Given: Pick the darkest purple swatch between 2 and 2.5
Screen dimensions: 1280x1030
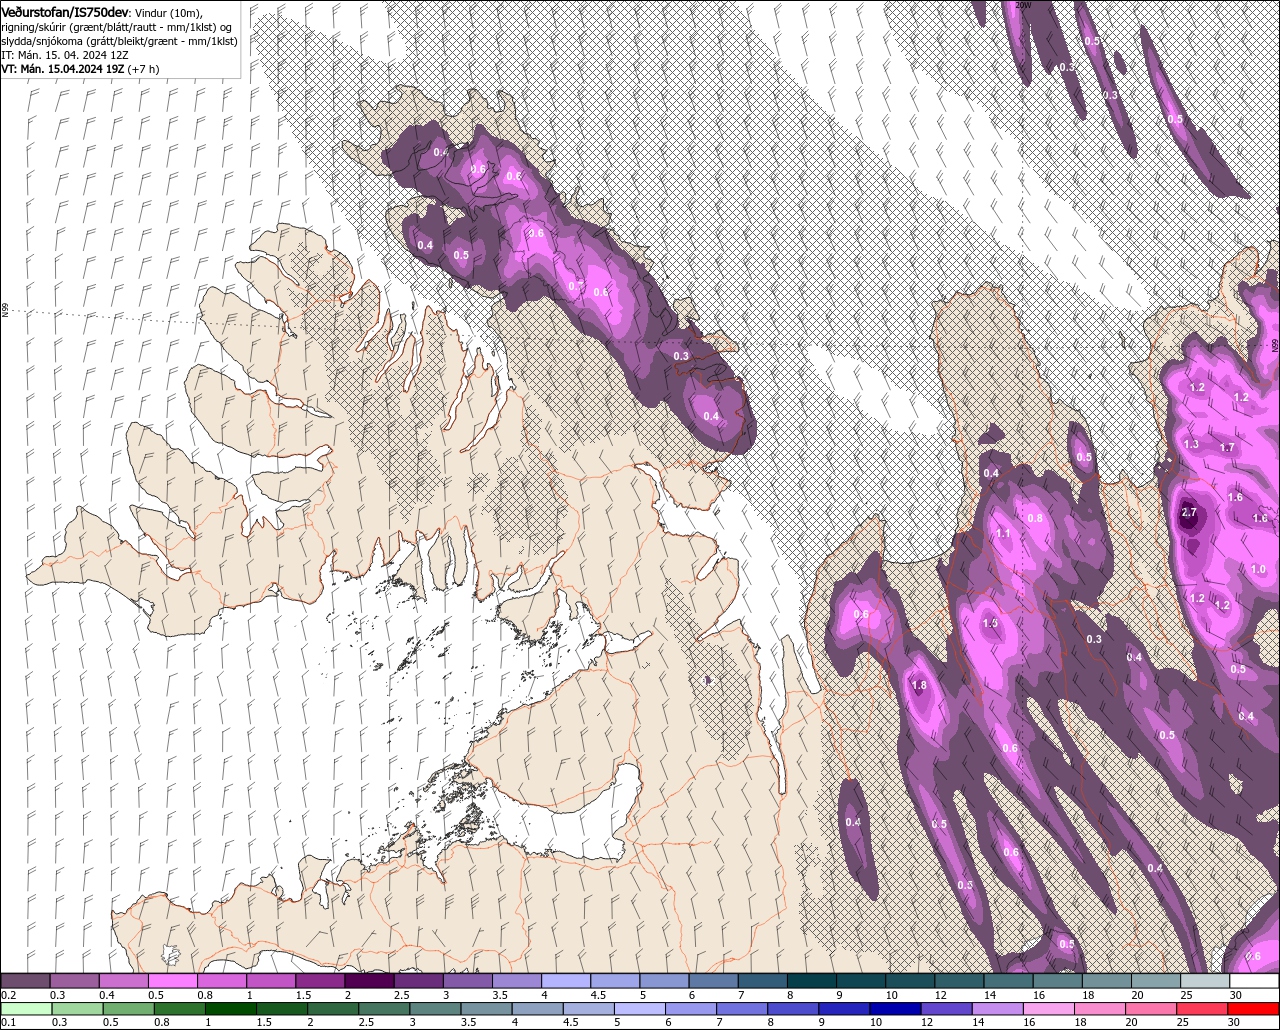Looking at the screenshot, I should pyautogui.click(x=369, y=981).
